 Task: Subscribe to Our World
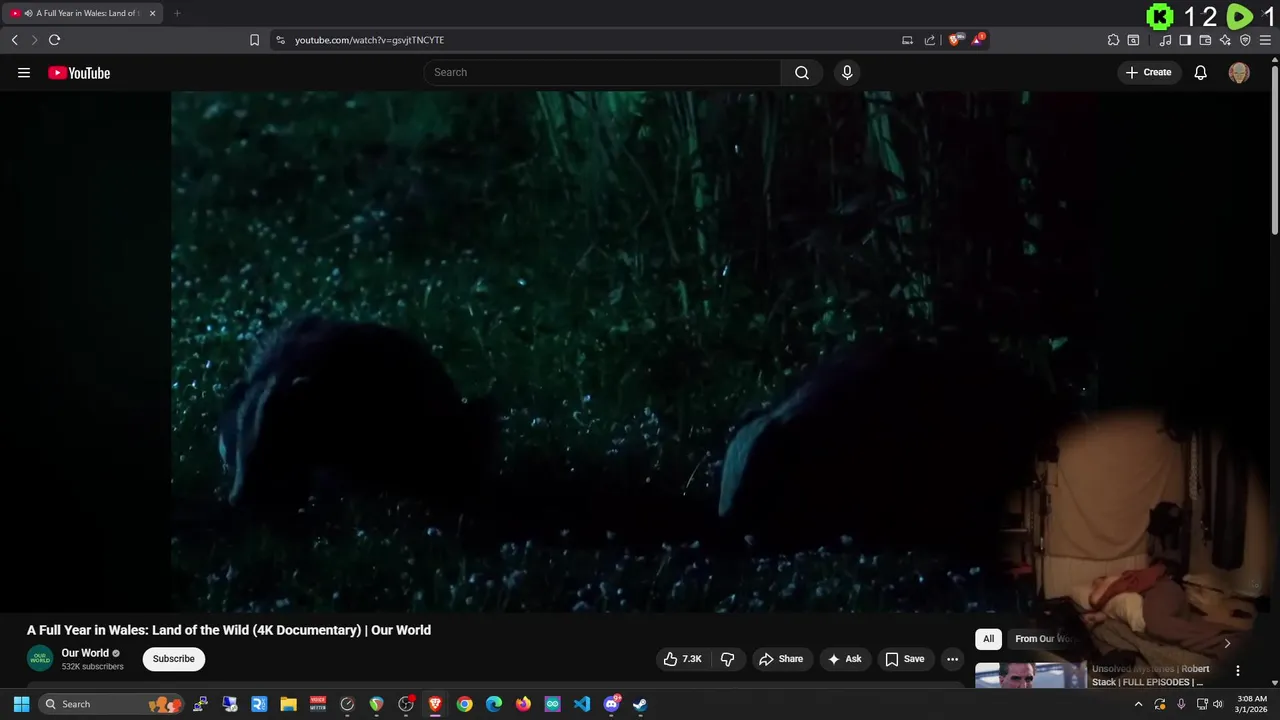[173, 659]
